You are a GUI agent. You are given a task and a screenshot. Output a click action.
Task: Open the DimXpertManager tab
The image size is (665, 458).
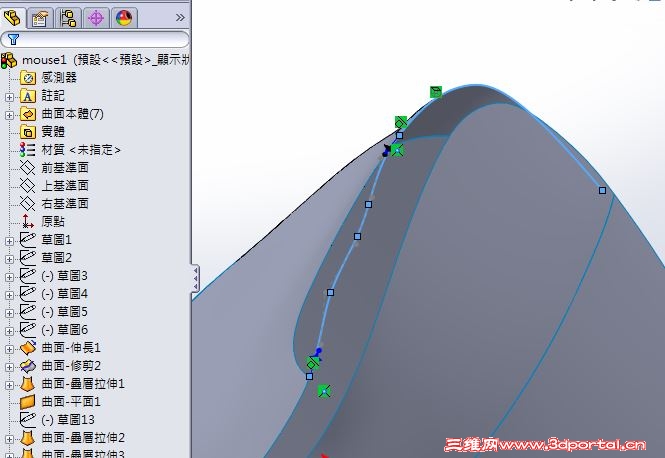(x=96, y=18)
